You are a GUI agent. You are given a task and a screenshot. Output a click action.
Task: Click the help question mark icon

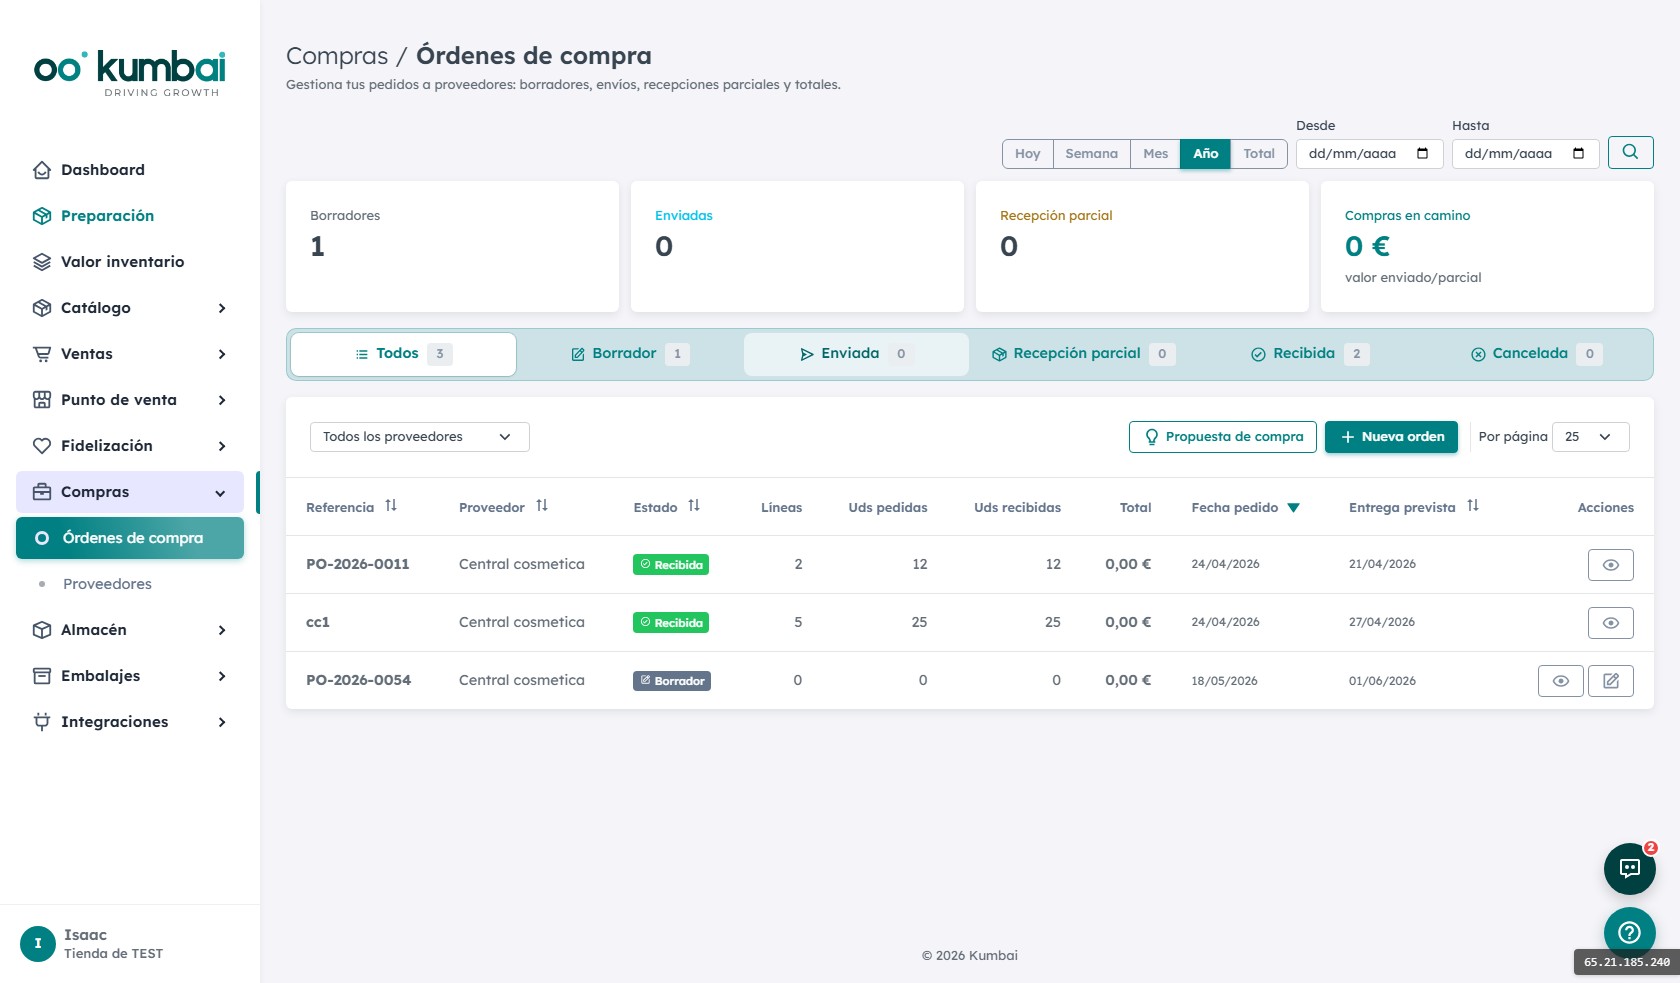(x=1630, y=932)
